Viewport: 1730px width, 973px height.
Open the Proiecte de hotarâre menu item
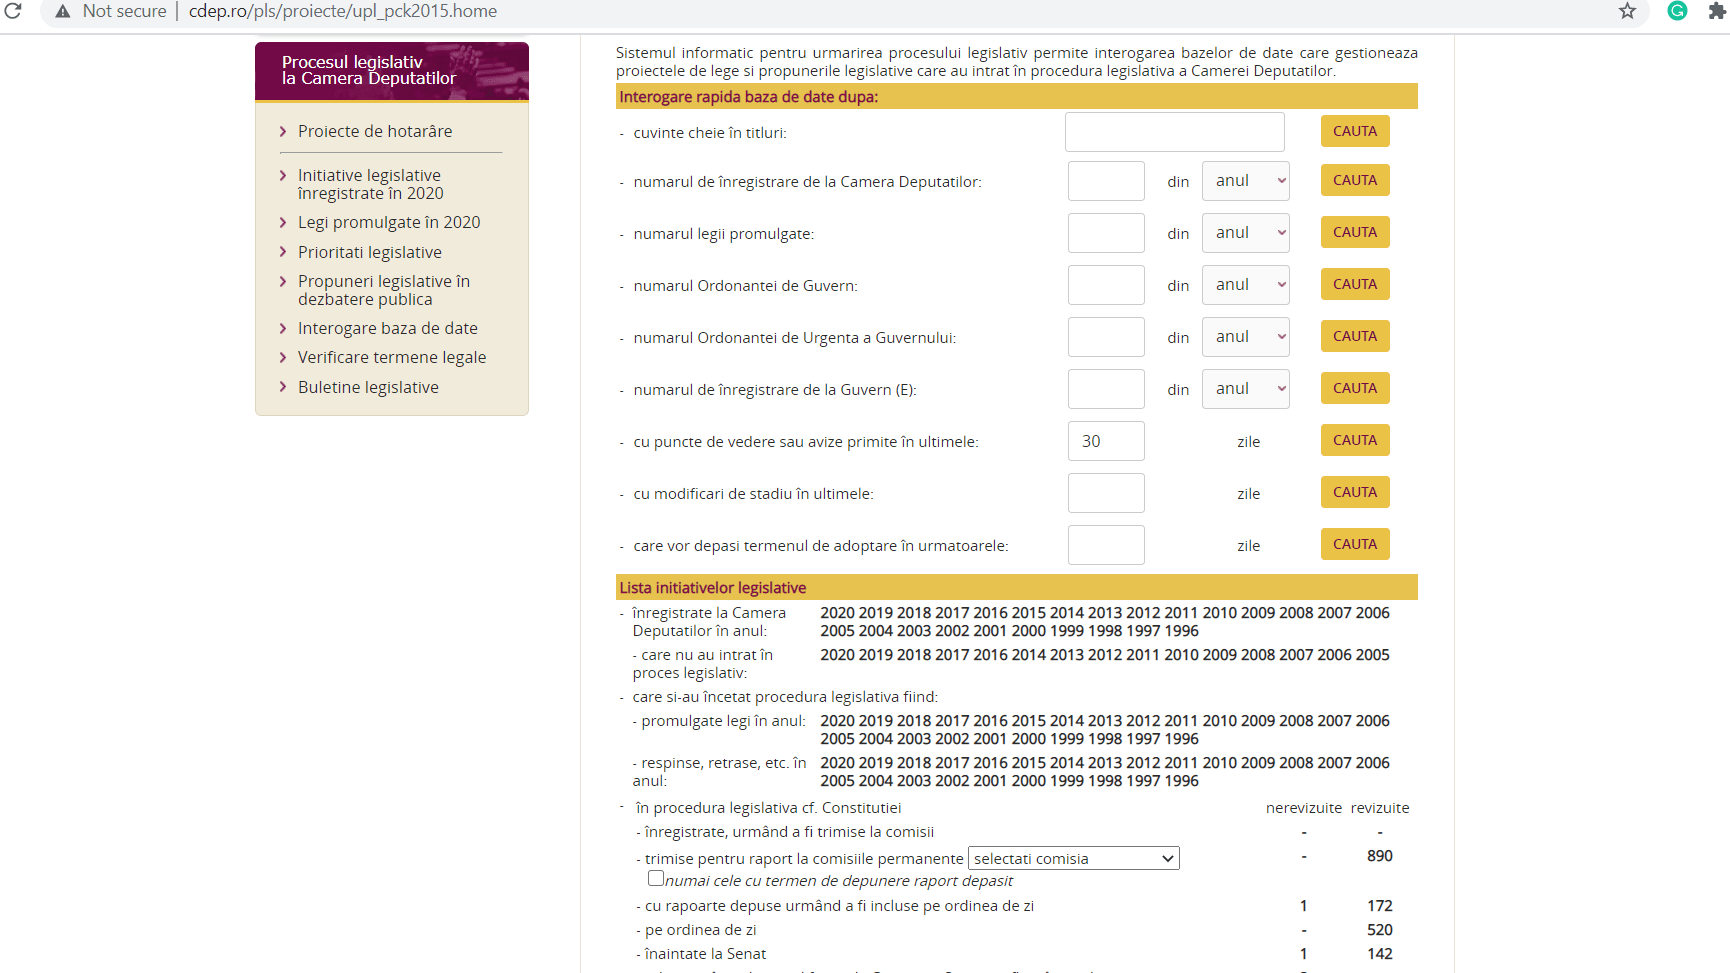(x=375, y=131)
